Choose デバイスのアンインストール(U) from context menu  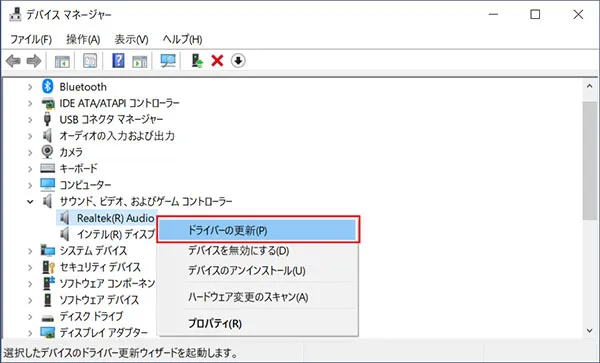258,270
